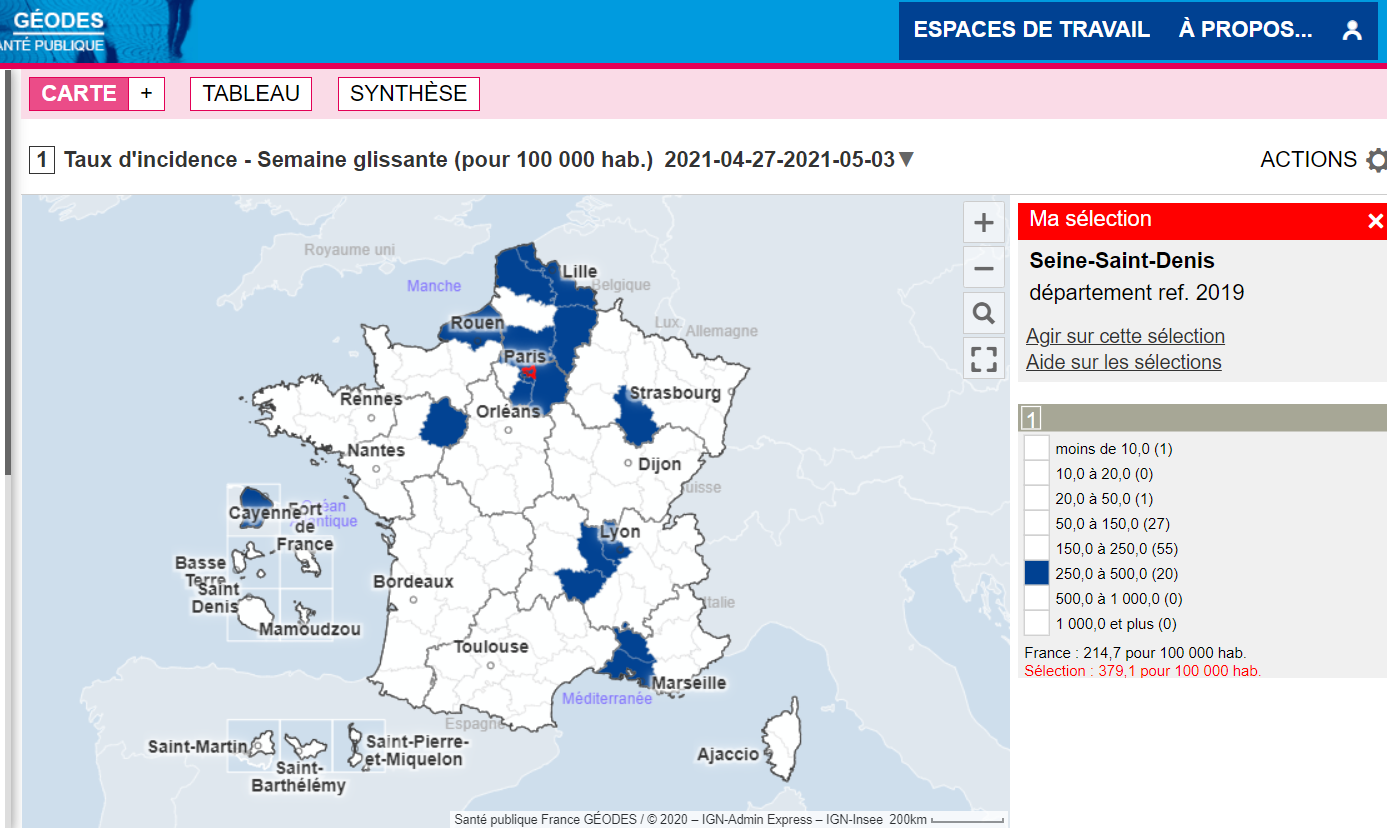The width and height of the screenshot is (1387, 828).
Task: Open ESPACES DE TRAVAIL menu
Action: [x=1031, y=30]
